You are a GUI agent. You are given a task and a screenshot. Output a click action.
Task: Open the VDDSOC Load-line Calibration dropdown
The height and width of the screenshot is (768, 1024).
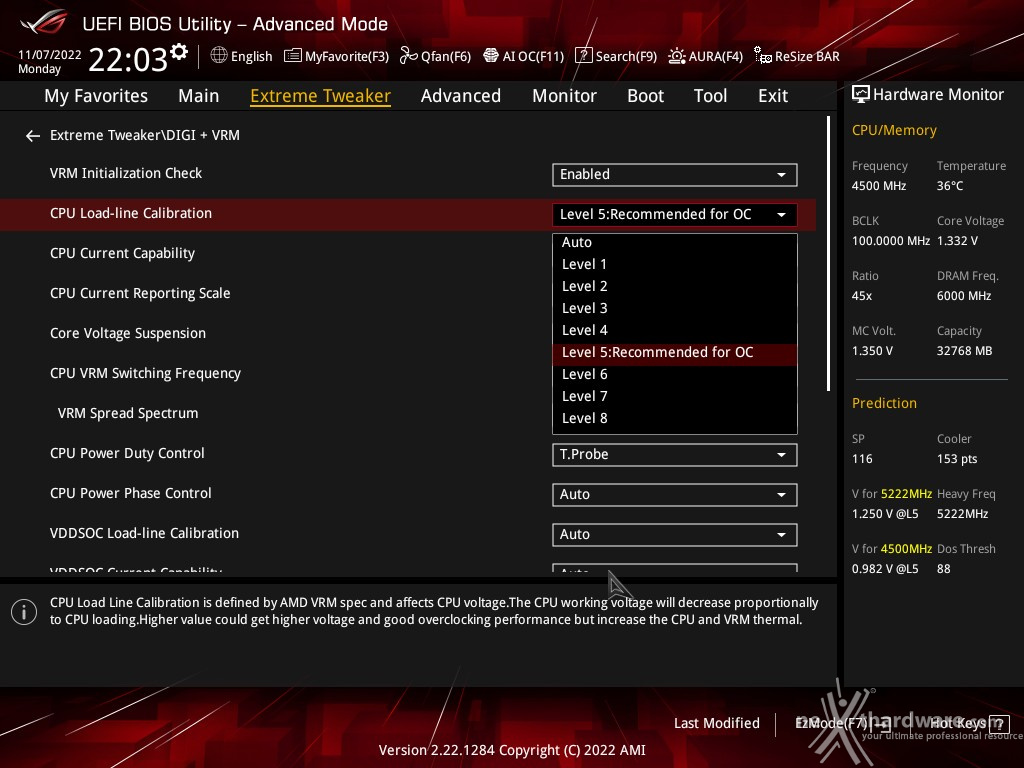(x=675, y=534)
